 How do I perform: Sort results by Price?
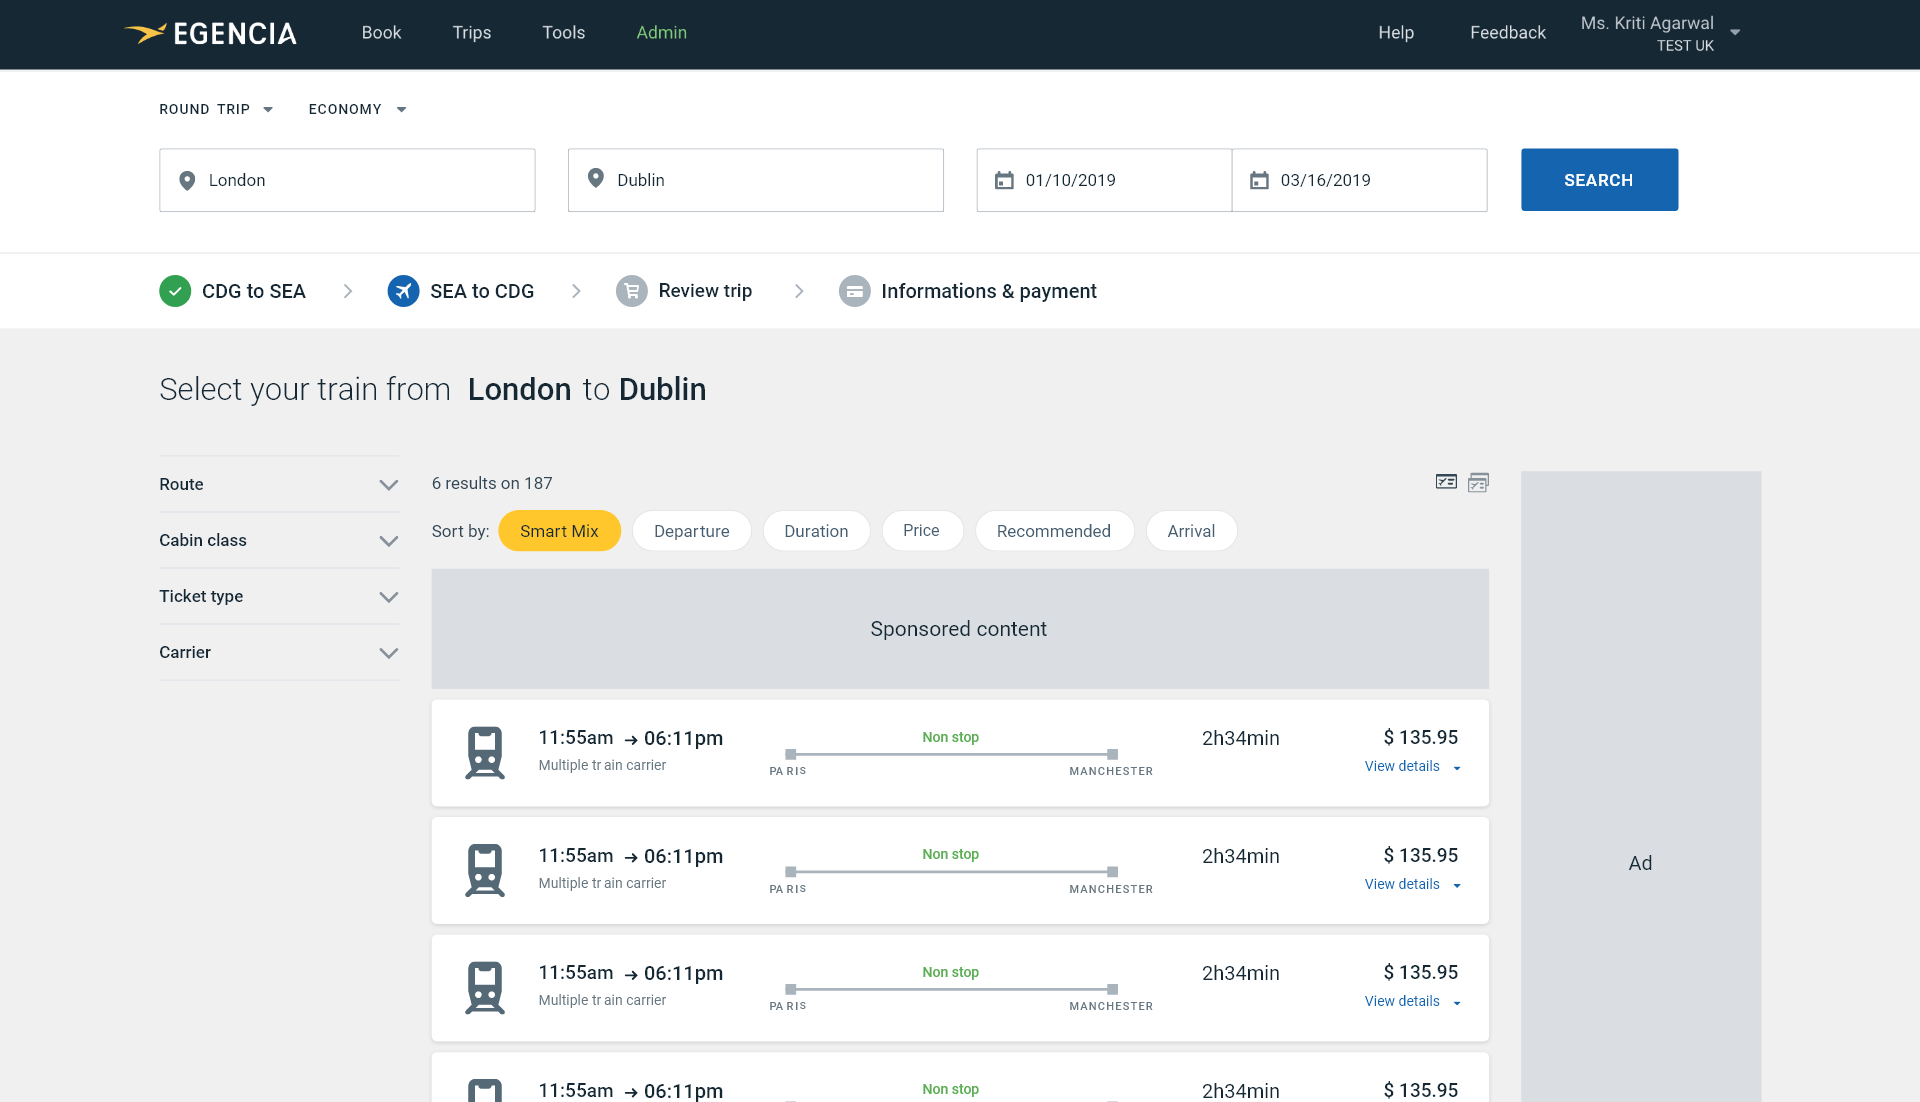click(921, 531)
